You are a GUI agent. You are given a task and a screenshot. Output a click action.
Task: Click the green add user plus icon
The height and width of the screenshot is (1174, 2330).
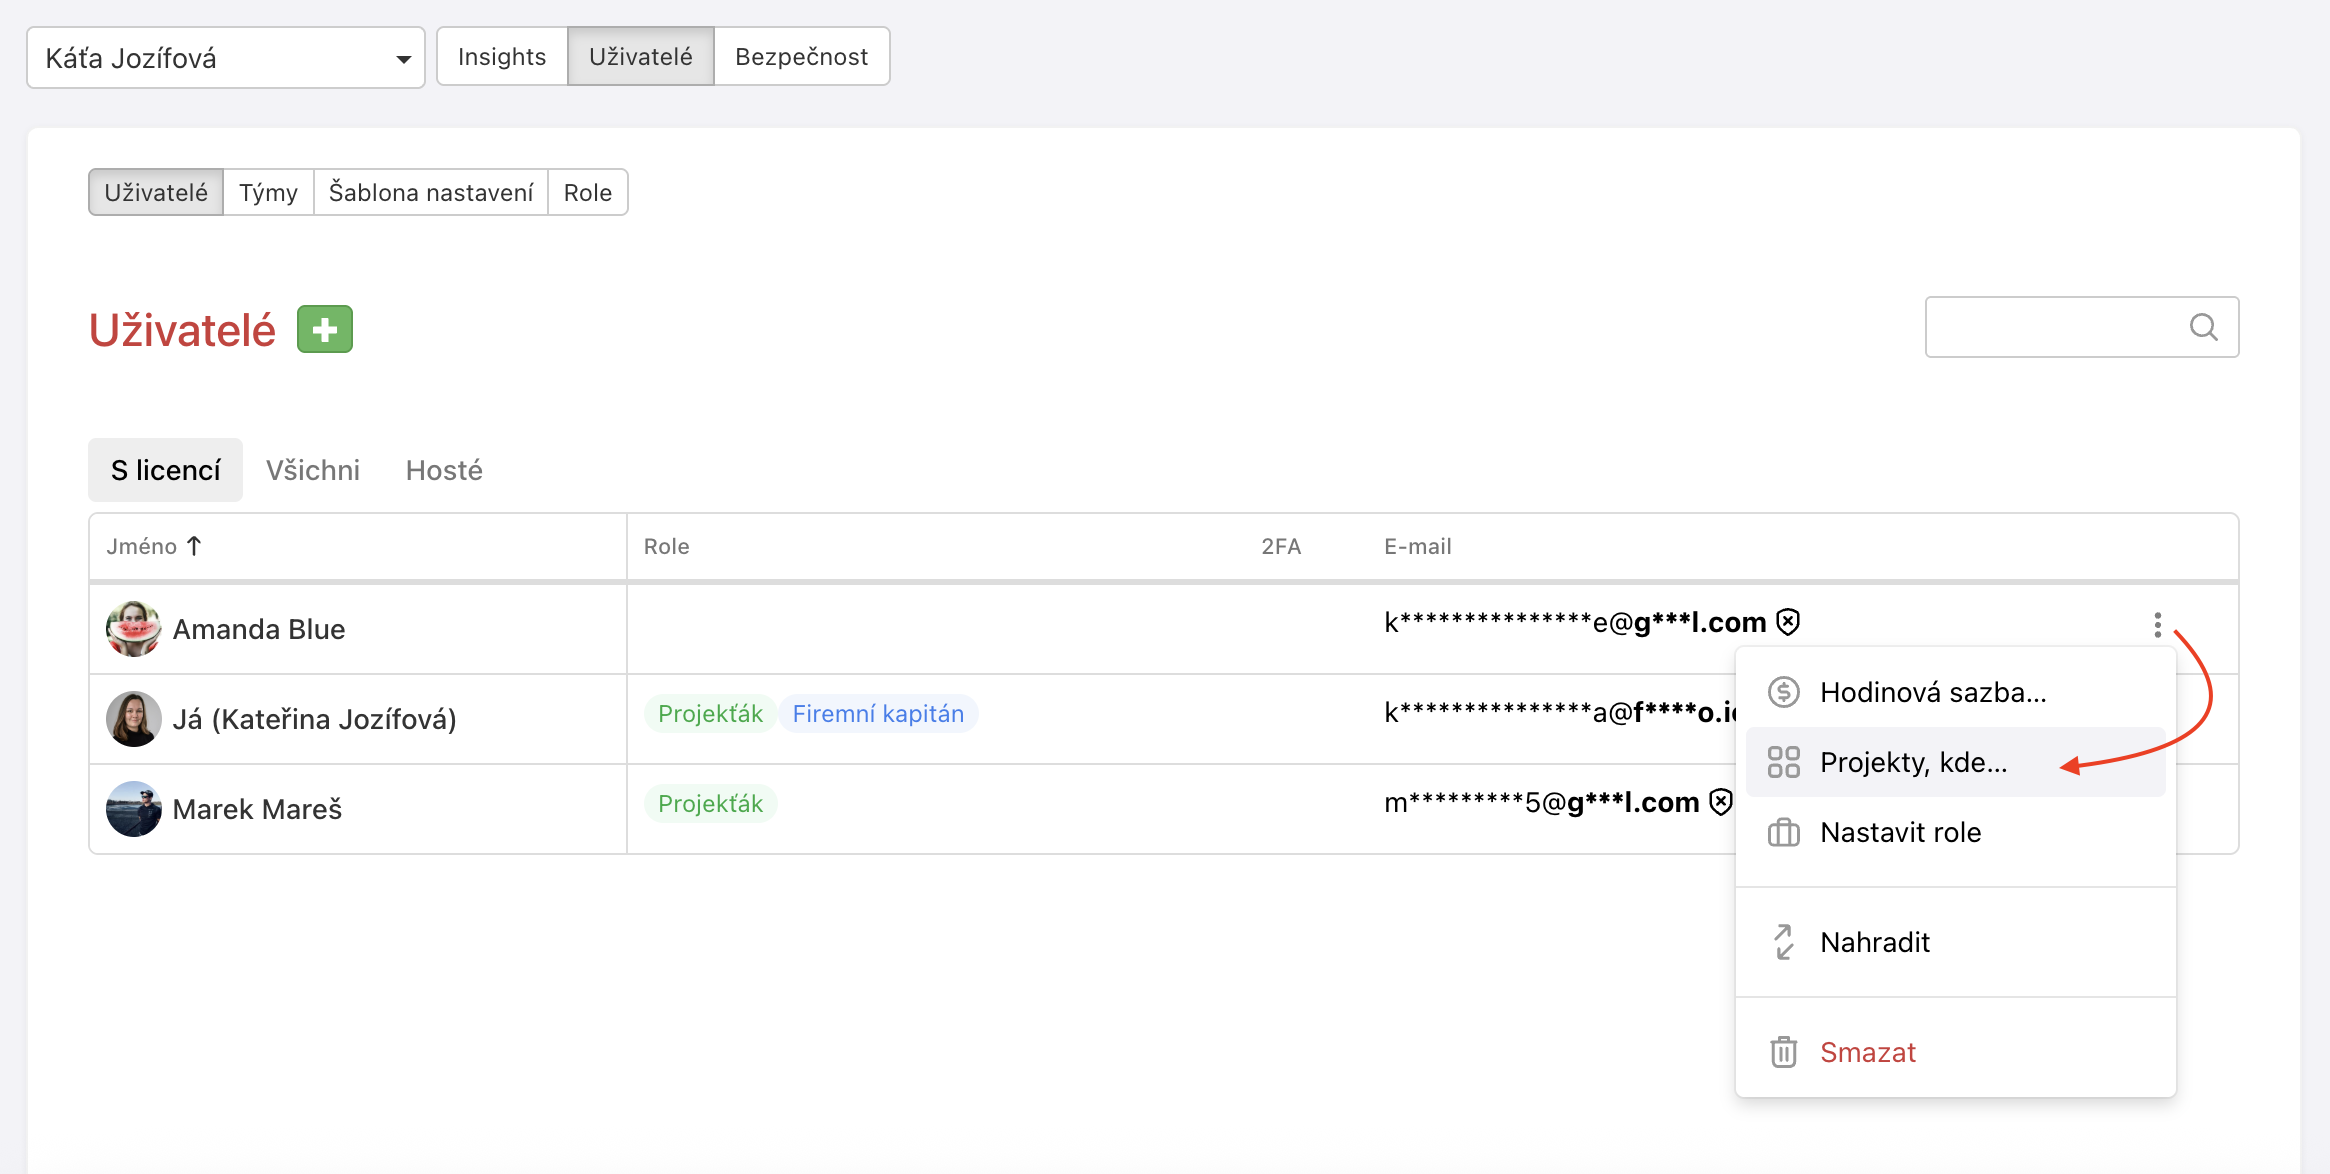click(x=325, y=329)
